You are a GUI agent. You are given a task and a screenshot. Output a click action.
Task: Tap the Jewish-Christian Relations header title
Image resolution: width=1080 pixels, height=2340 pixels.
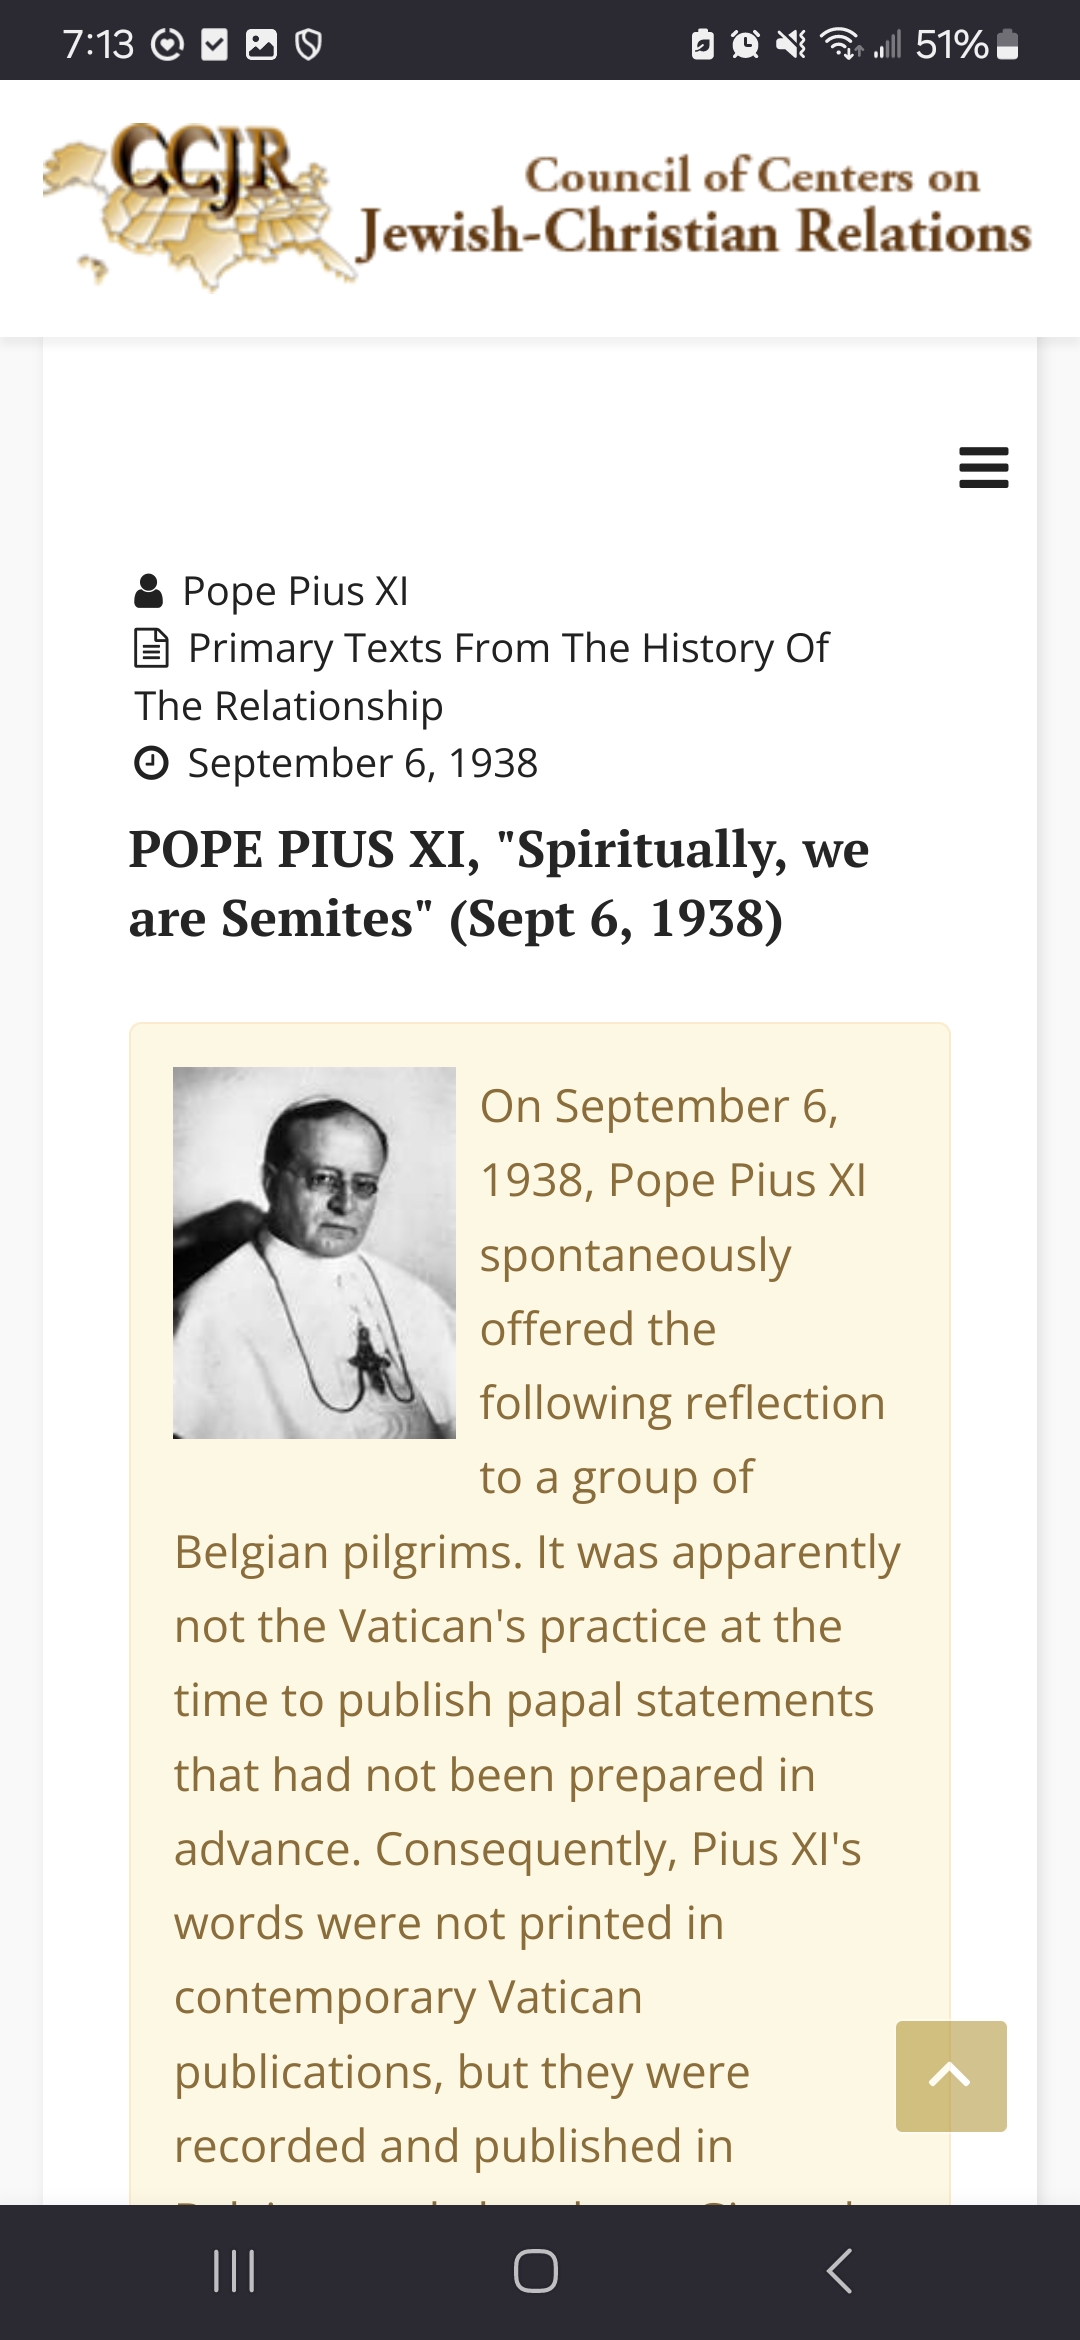(x=694, y=231)
